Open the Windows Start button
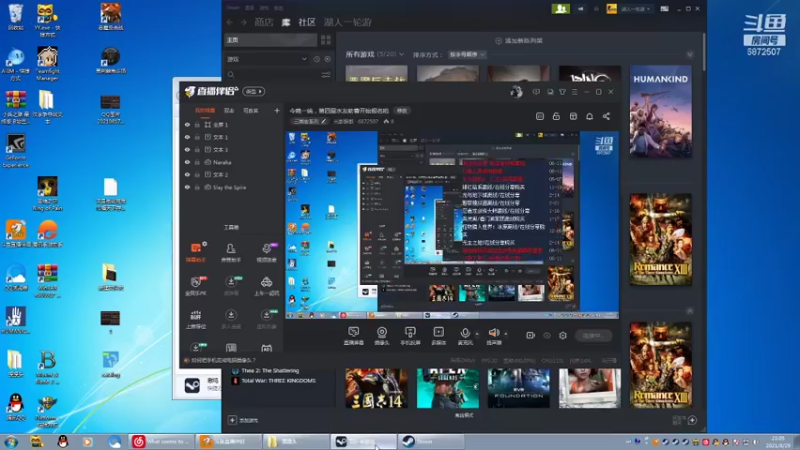800x450 pixels. pos(11,441)
